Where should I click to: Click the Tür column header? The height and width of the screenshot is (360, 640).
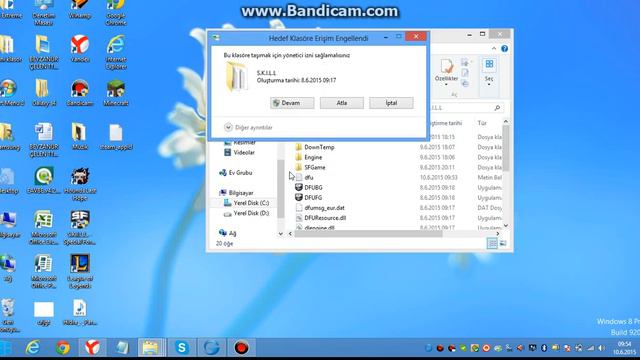pos(482,123)
